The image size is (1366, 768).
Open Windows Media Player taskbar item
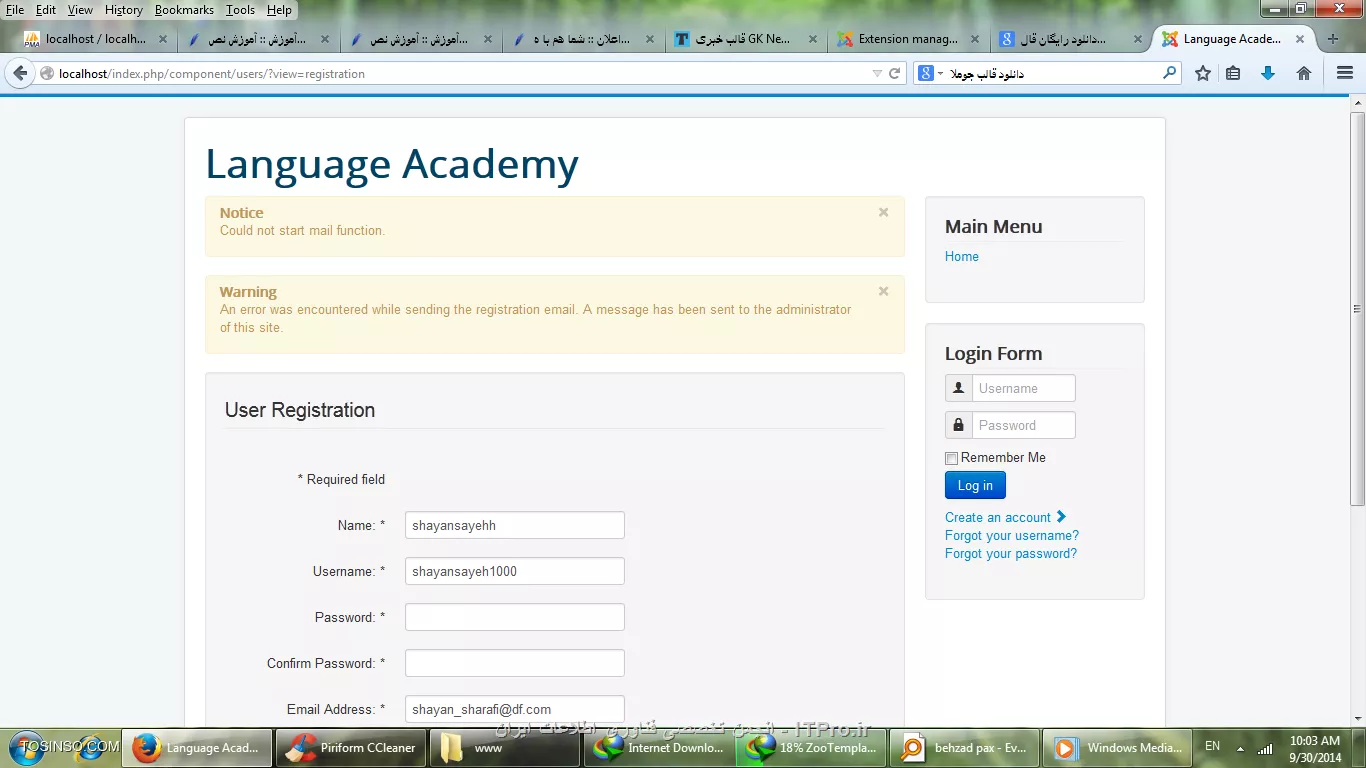1119,747
